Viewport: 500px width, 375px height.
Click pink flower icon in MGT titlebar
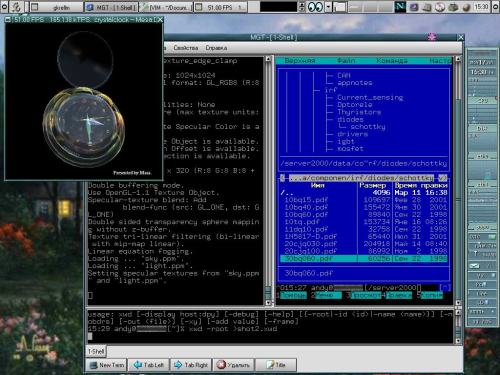(432, 37)
